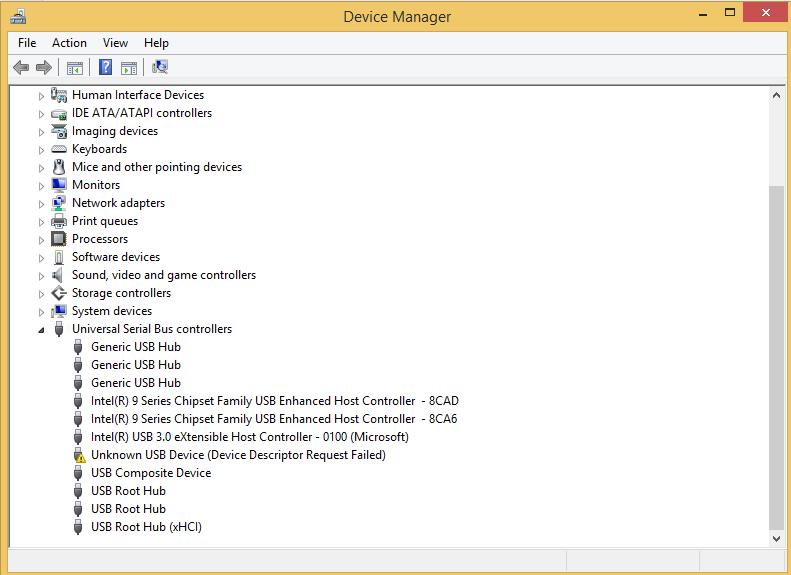Click the scrollbar down arrow
Viewport: 791px width, 575px height.
click(x=776, y=539)
